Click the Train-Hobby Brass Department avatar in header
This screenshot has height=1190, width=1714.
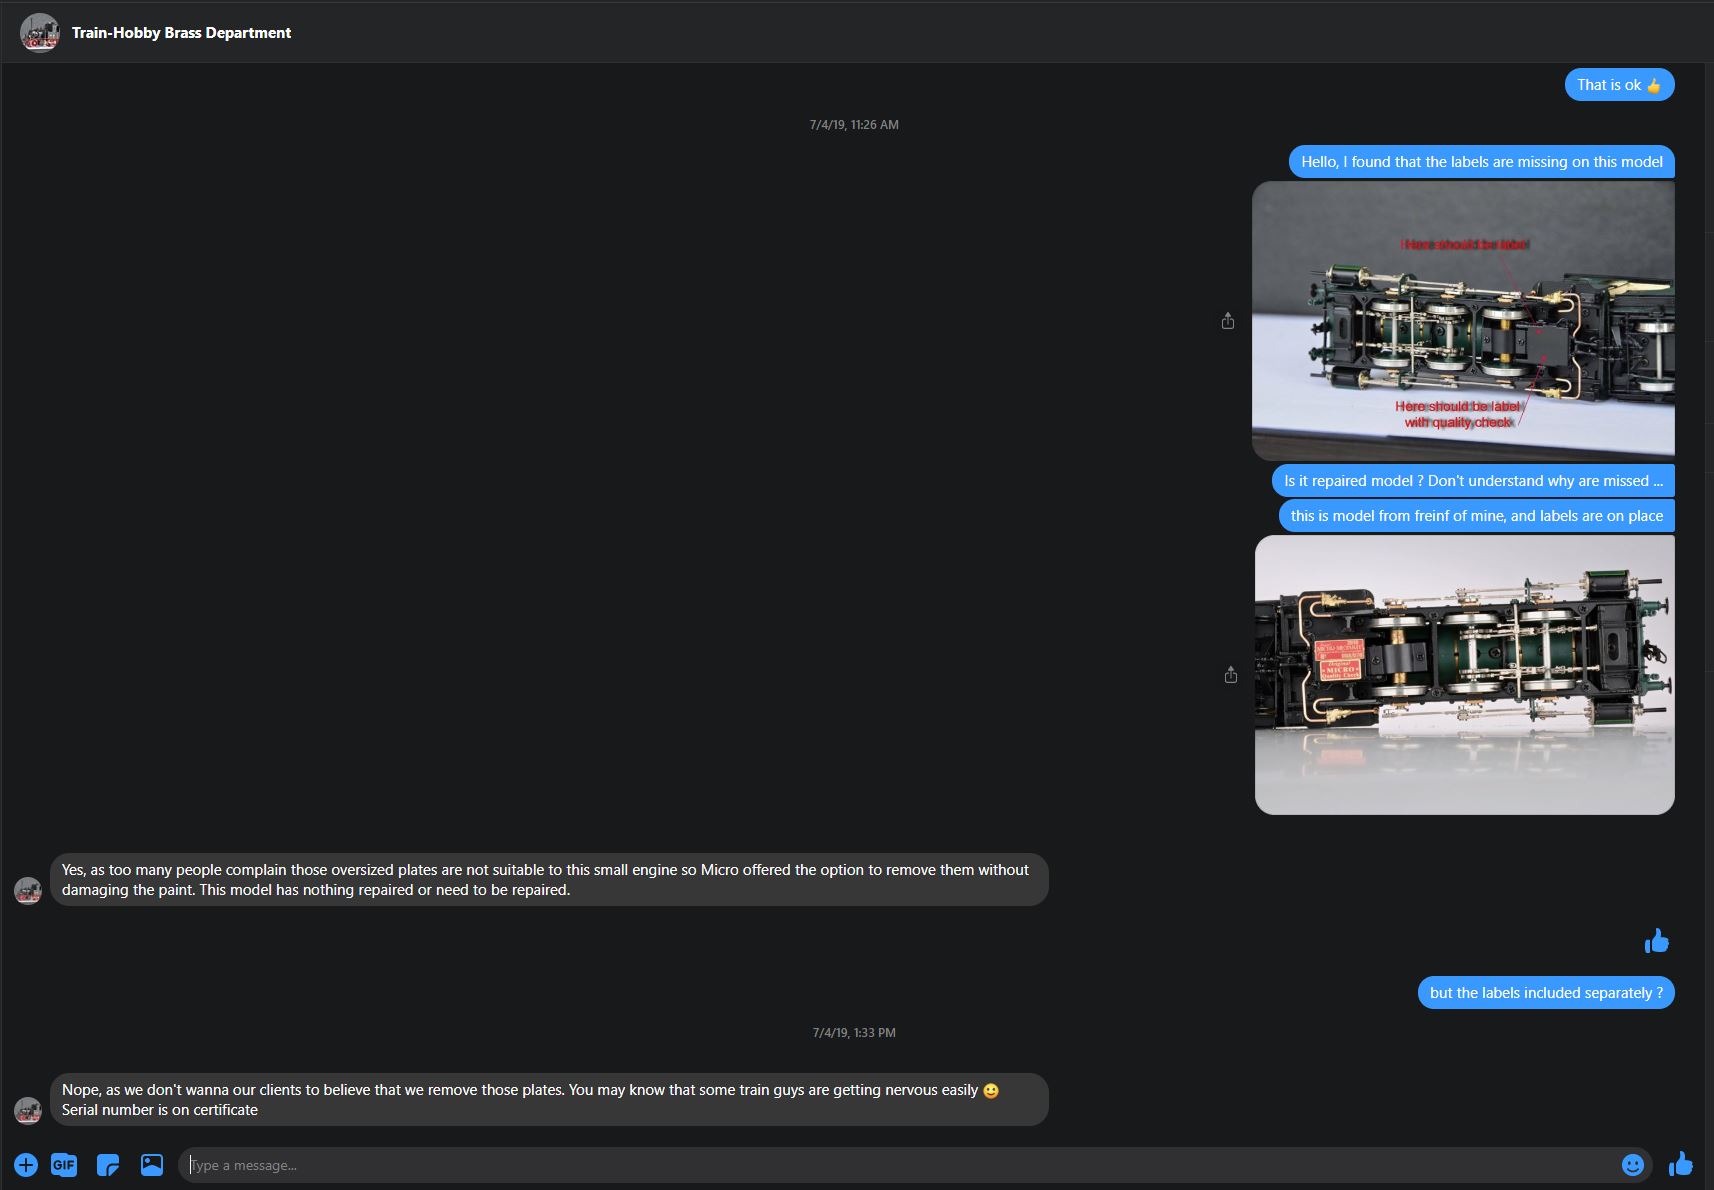click(x=40, y=33)
